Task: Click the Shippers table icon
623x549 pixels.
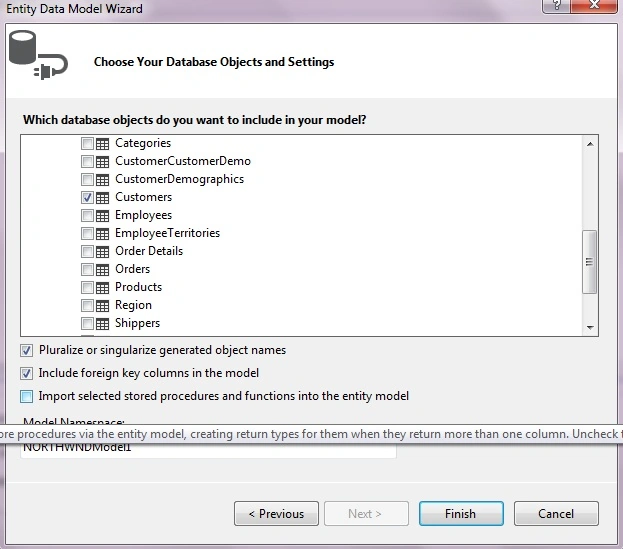Action: 103,324
